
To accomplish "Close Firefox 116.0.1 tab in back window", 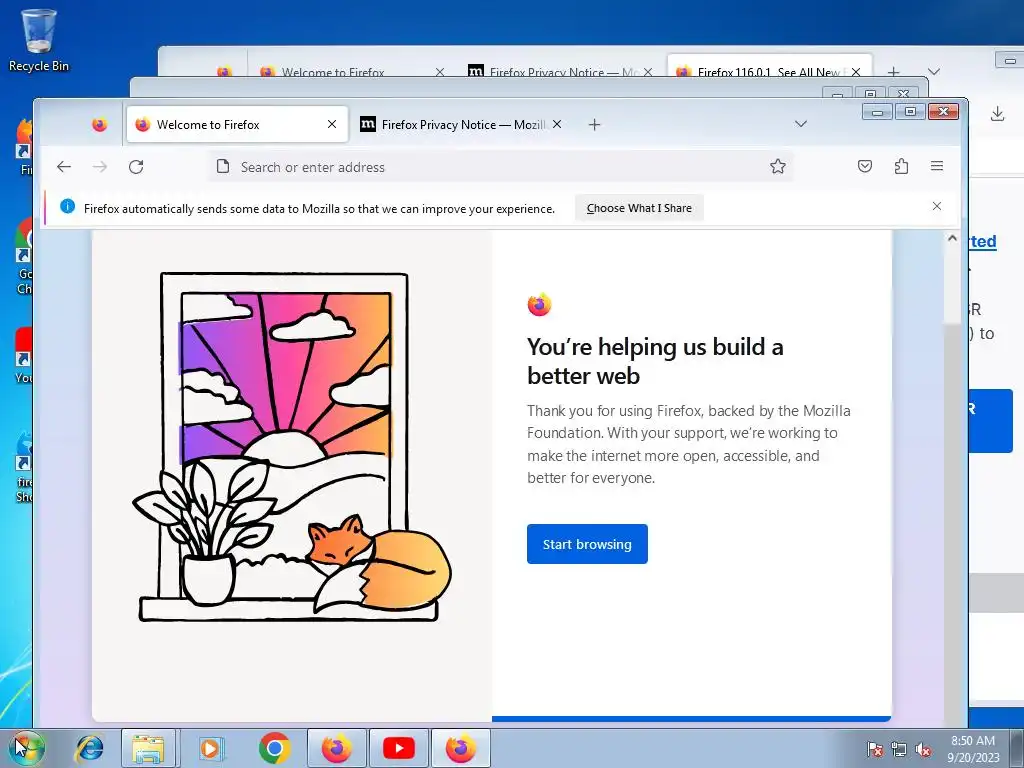I will [856, 71].
